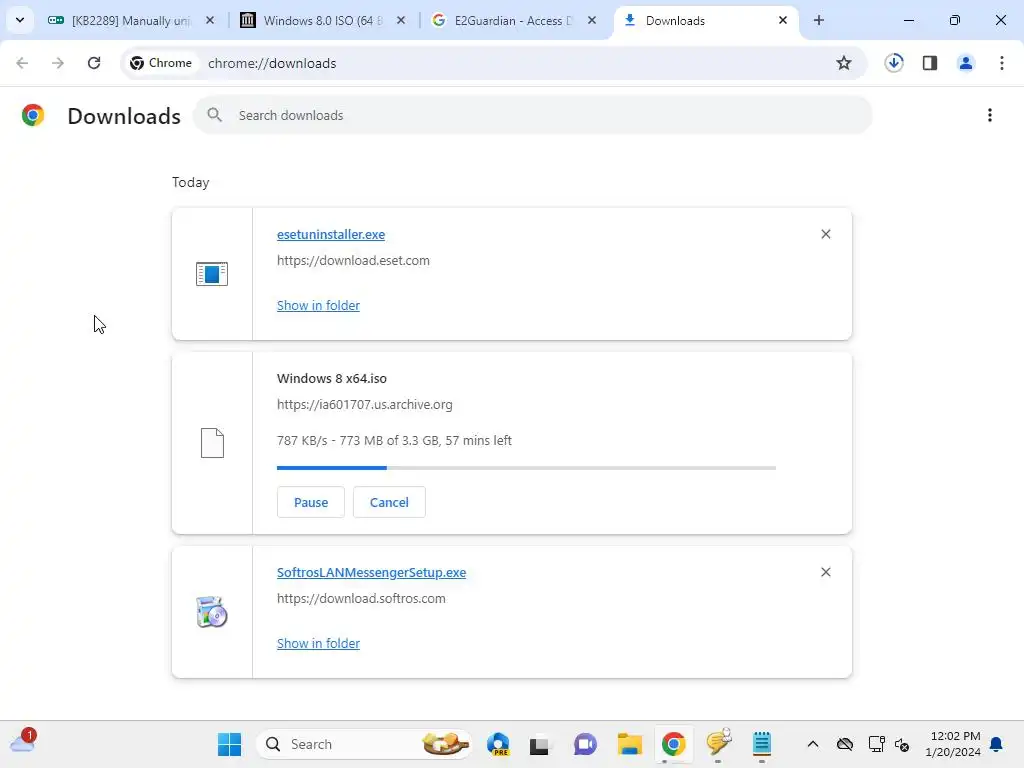This screenshot has width=1024, height=768.
Task: Close the E2Guardian tab
Action: [x=592, y=20]
